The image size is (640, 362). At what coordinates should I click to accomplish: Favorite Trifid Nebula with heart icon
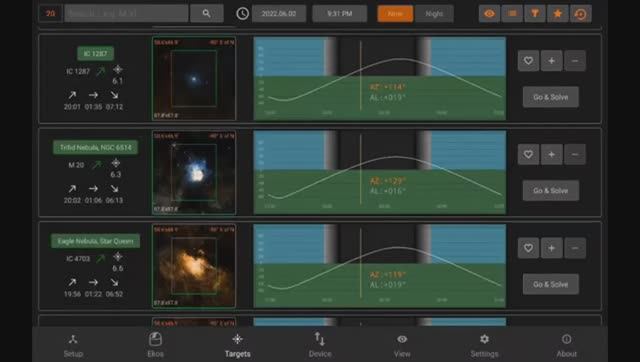point(528,154)
